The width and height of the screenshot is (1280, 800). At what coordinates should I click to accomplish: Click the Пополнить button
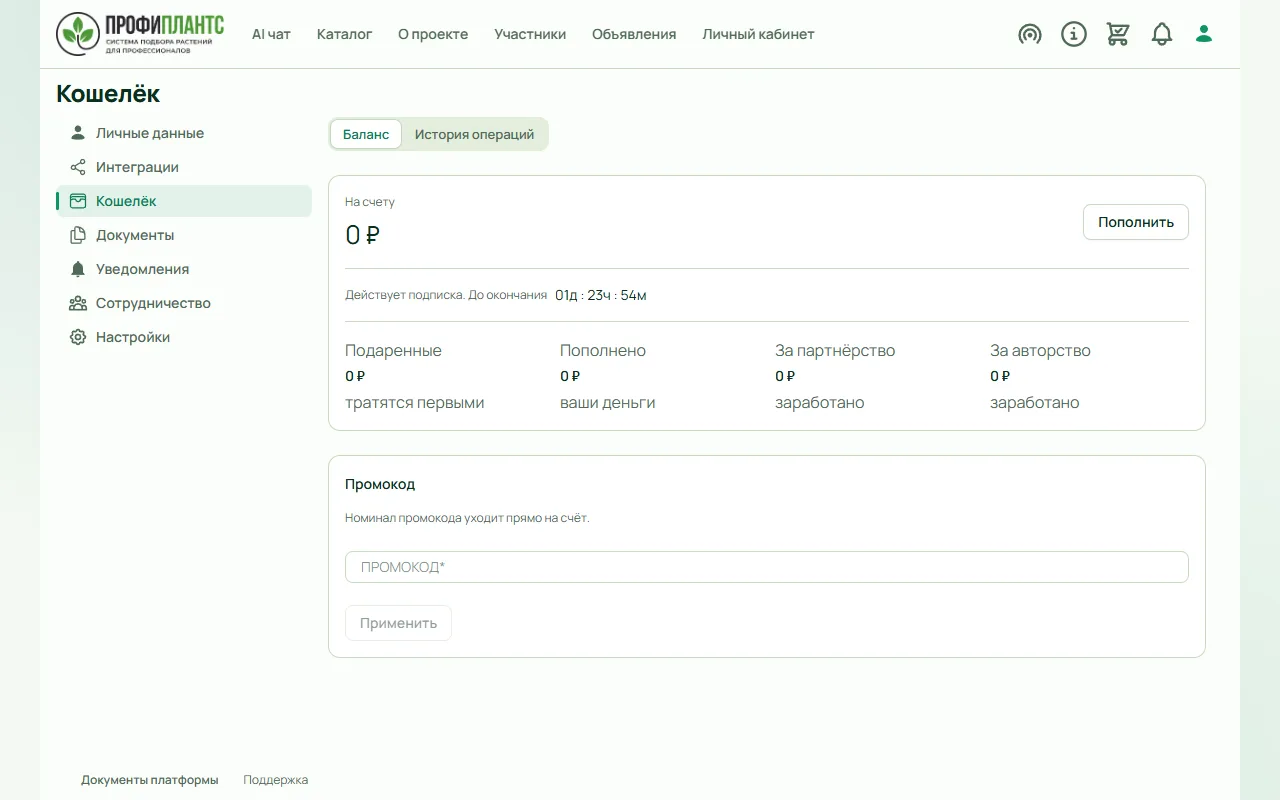pyautogui.click(x=1136, y=222)
